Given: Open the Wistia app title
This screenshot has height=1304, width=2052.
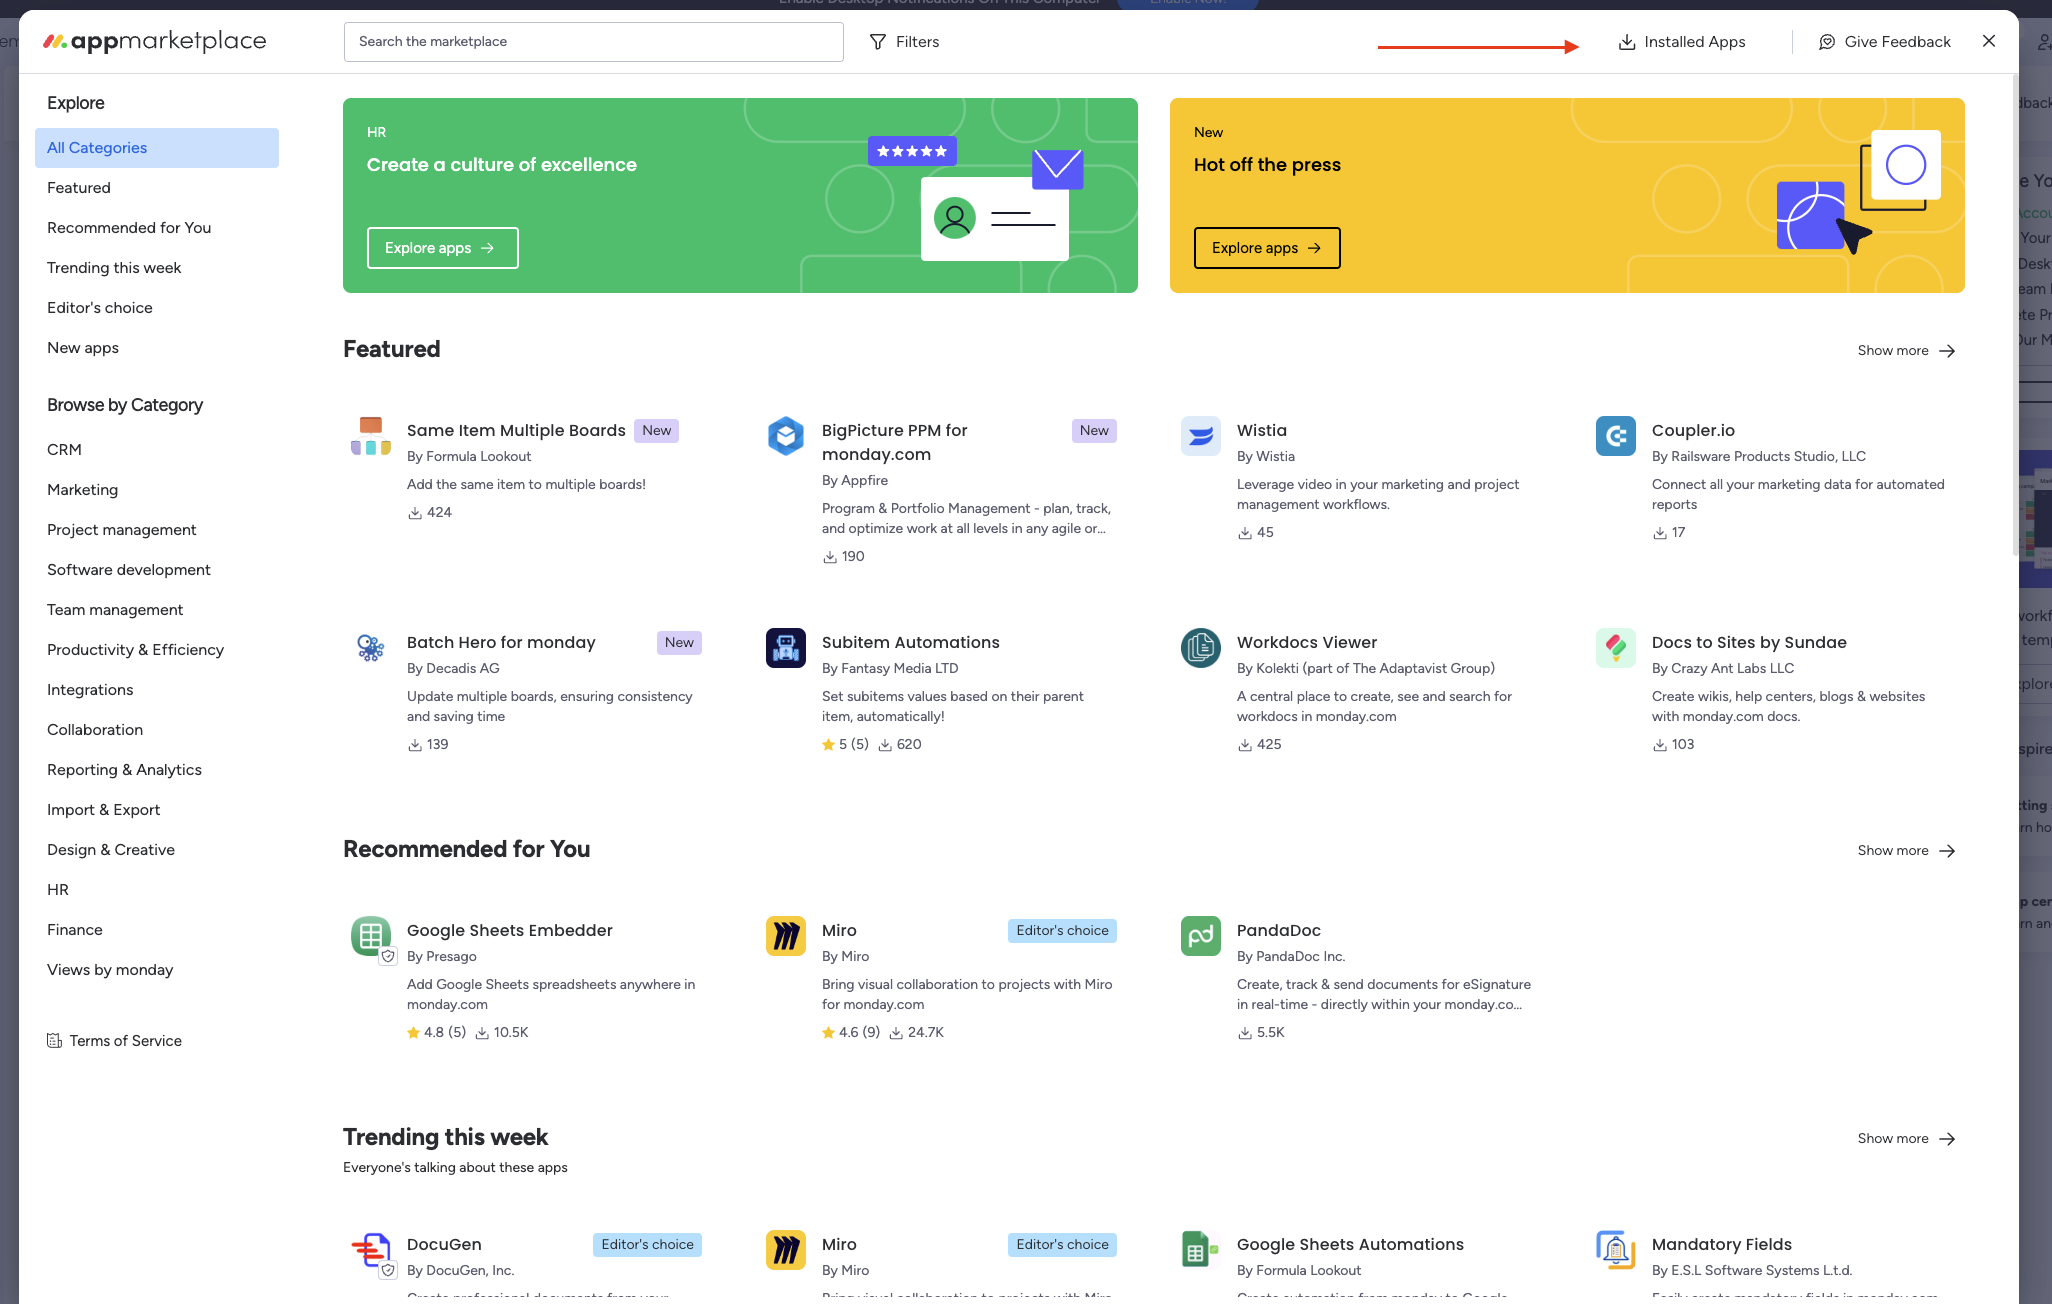Looking at the screenshot, I should 1262,431.
